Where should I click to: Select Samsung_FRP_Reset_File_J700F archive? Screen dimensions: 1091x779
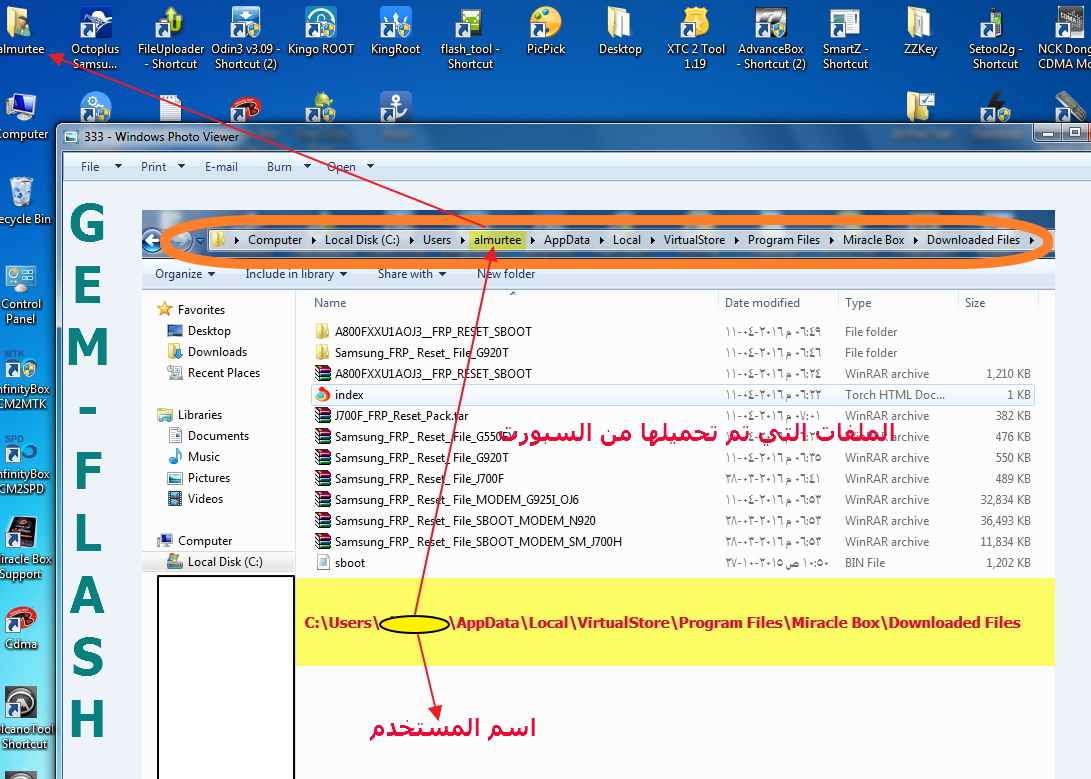point(672,479)
